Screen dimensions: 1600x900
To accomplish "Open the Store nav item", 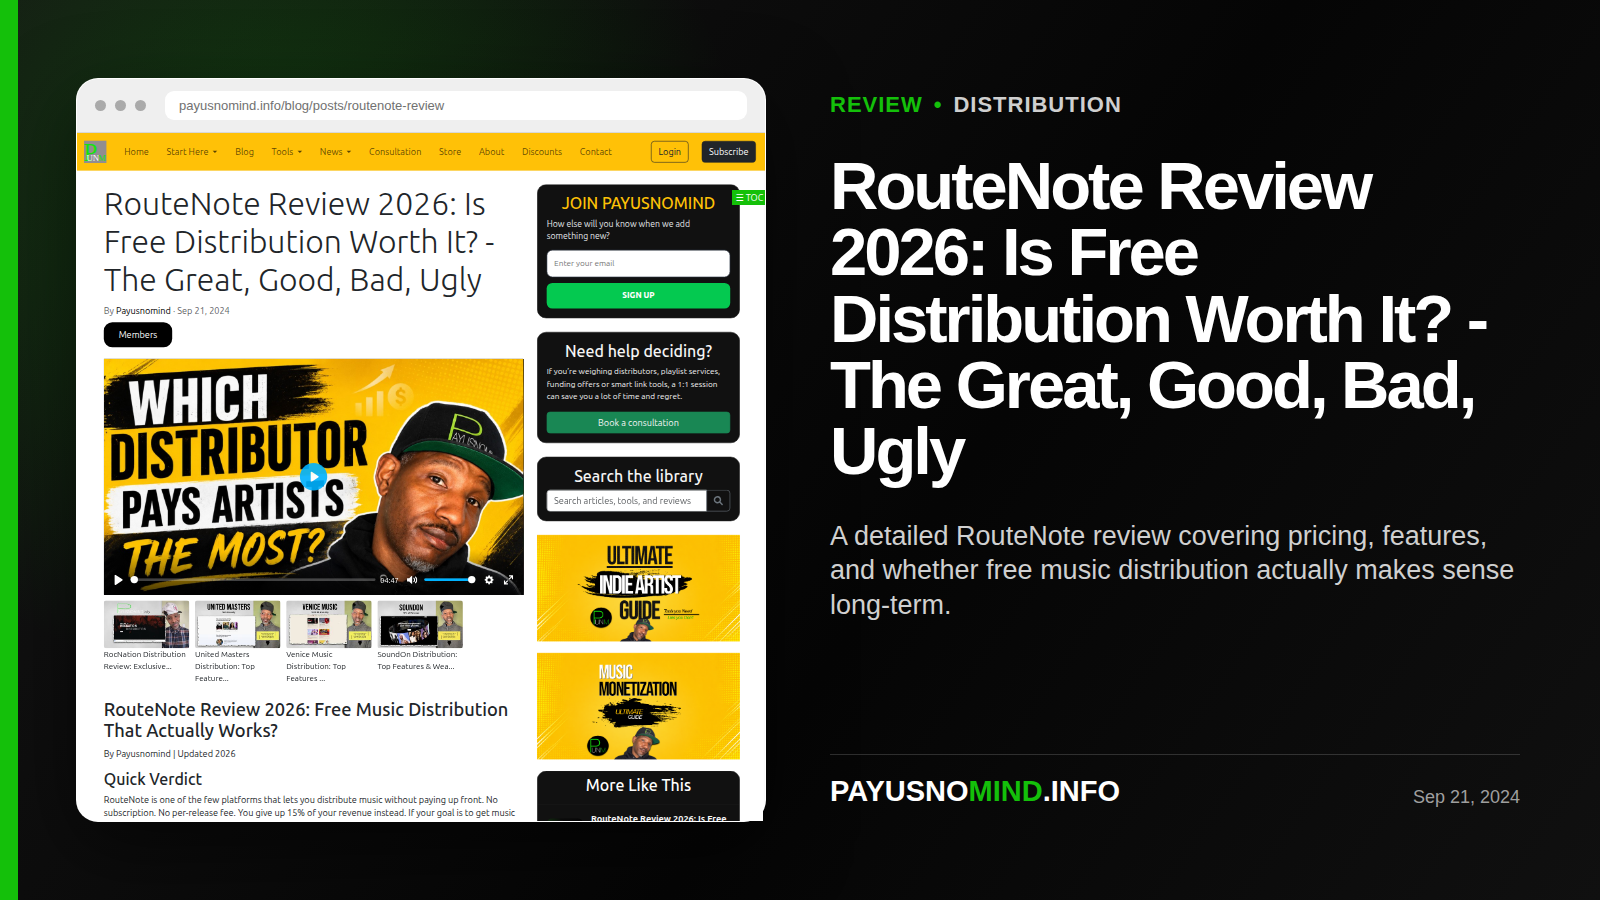I will 450,152.
